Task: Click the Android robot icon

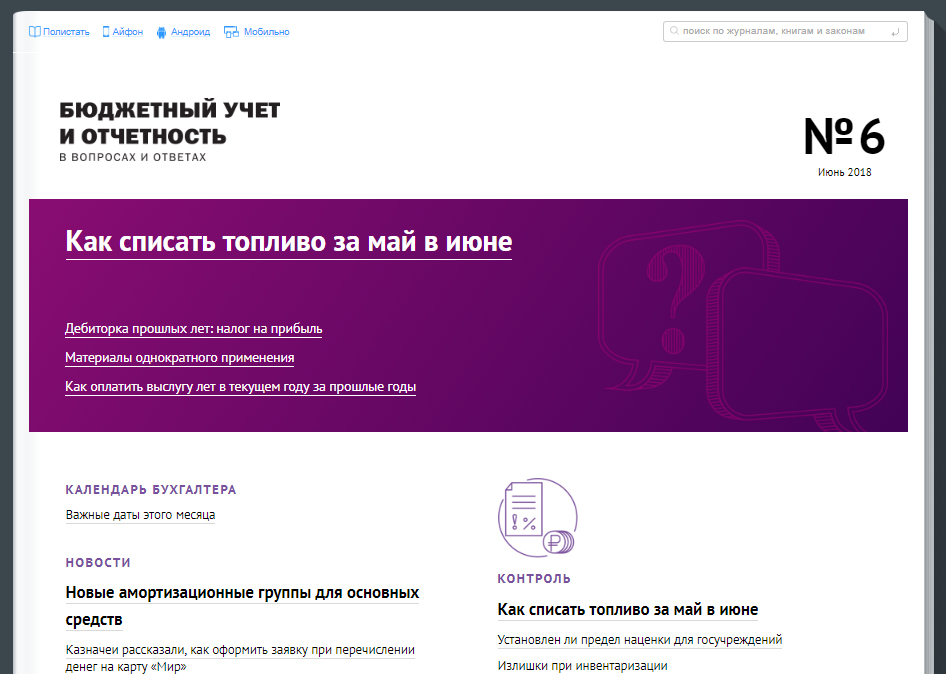Action: tap(163, 32)
